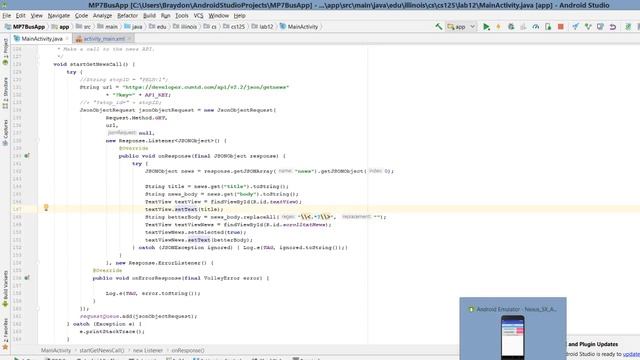Viewport: 640px width, 360px height.
Task: Click the requestQueue.add(jsonObjectRequest) line
Action: [138, 316]
